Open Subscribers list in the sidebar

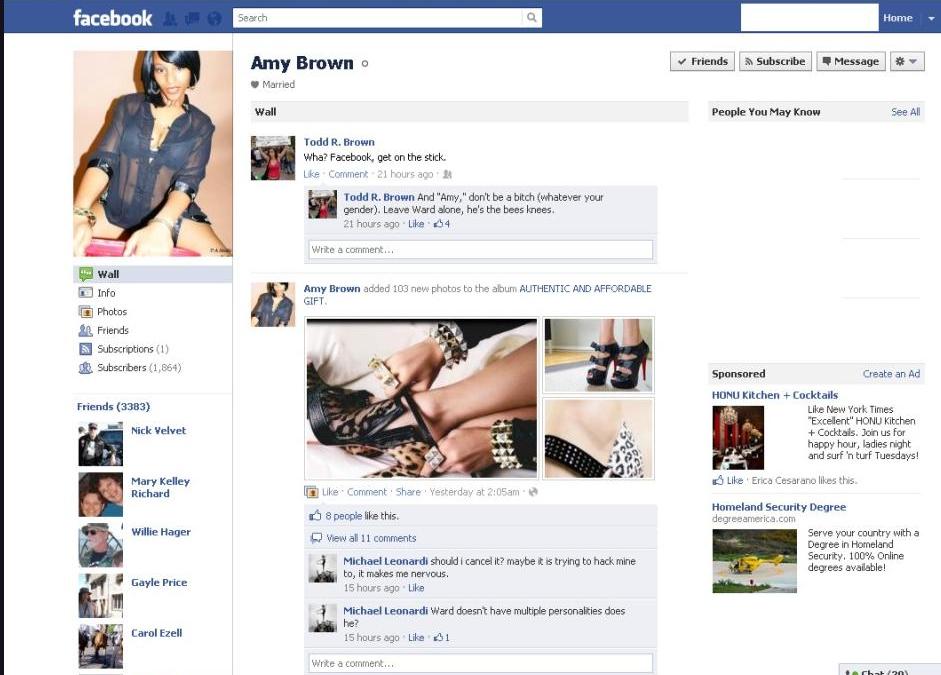[x=121, y=368]
